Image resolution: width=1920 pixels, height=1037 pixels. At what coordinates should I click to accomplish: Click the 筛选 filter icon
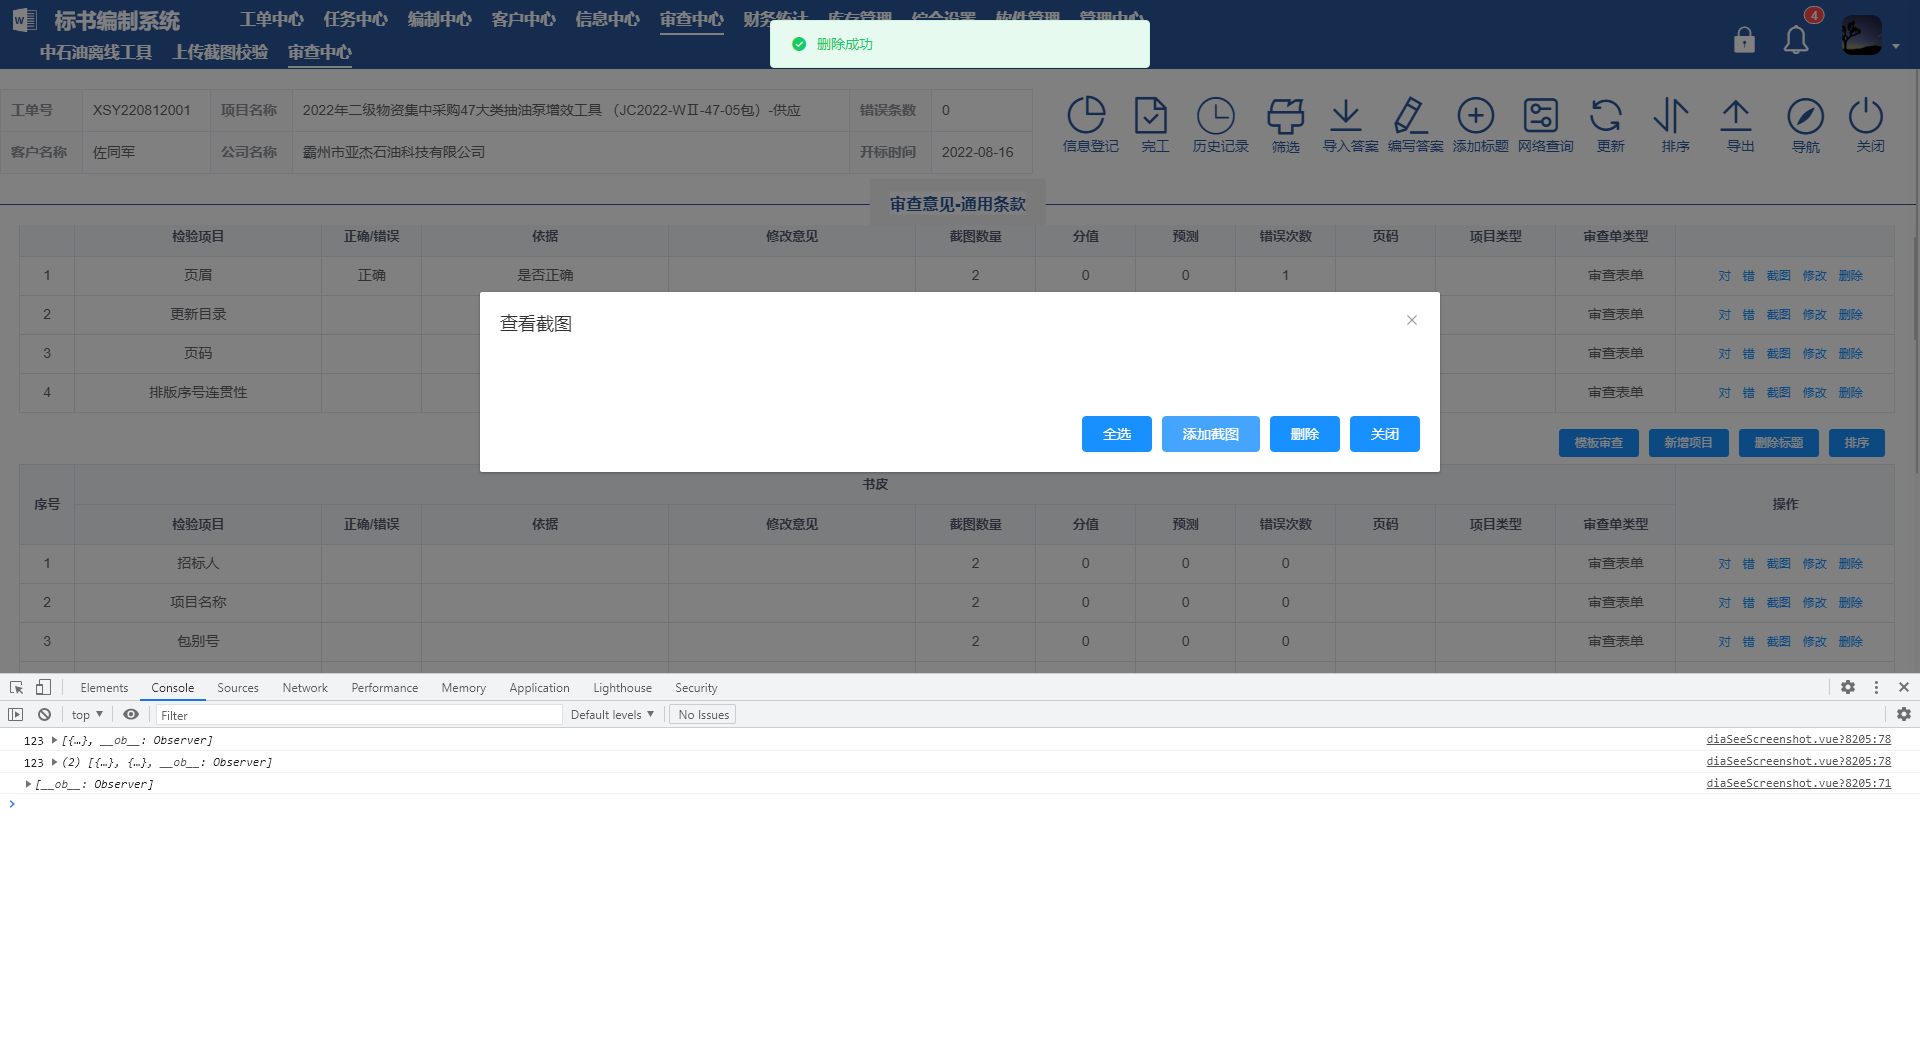pyautogui.click(x=1286, y=116)
